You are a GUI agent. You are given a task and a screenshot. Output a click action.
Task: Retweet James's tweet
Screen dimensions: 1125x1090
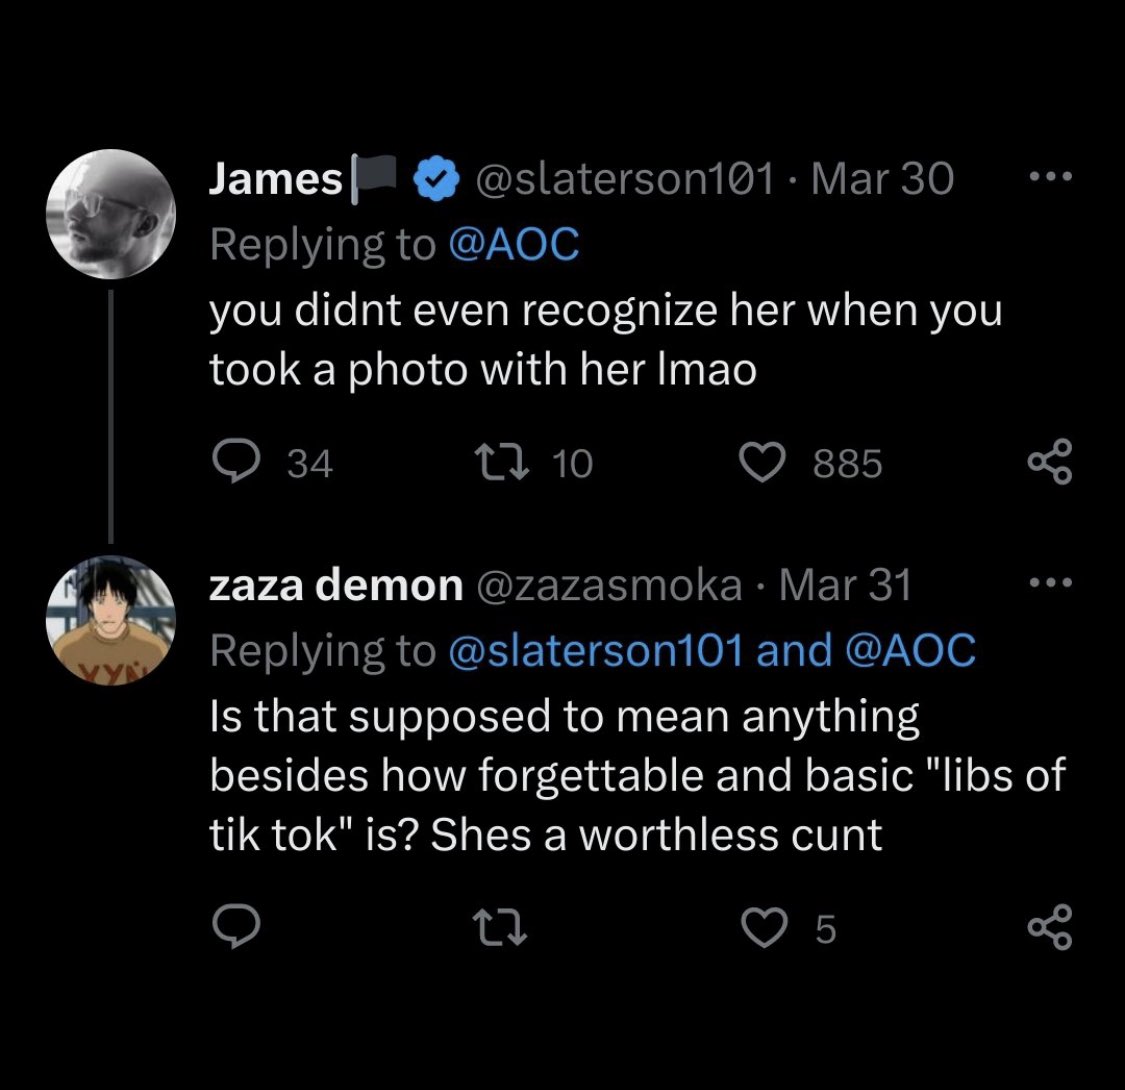(502, 463)
